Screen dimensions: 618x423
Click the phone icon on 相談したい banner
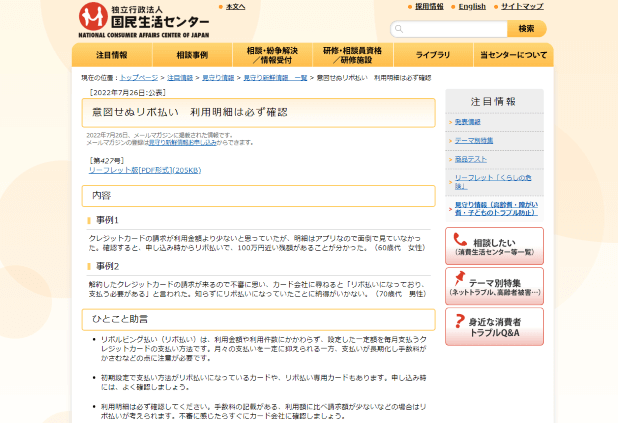(x=460, y=239)
